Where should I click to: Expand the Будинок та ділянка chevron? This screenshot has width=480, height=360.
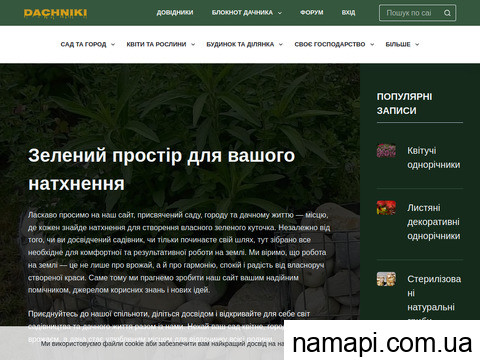click(281, 44)
